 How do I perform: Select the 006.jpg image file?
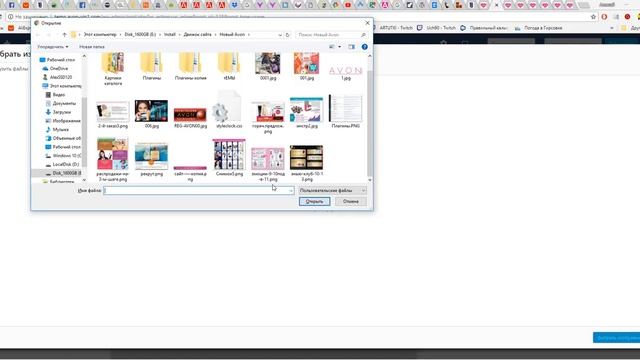tap(151, 114)
